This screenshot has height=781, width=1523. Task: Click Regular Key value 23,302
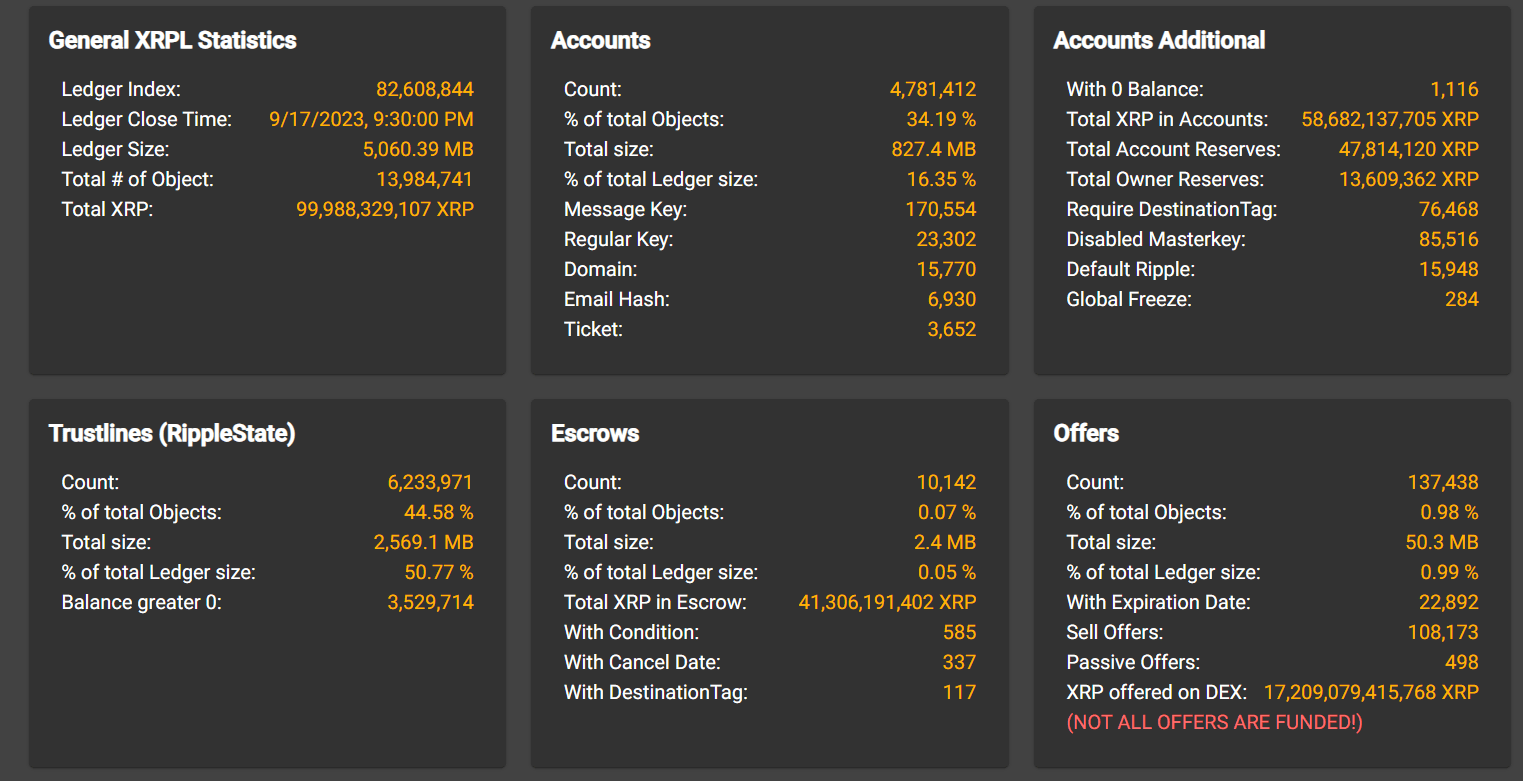click(x=946, y=239)
